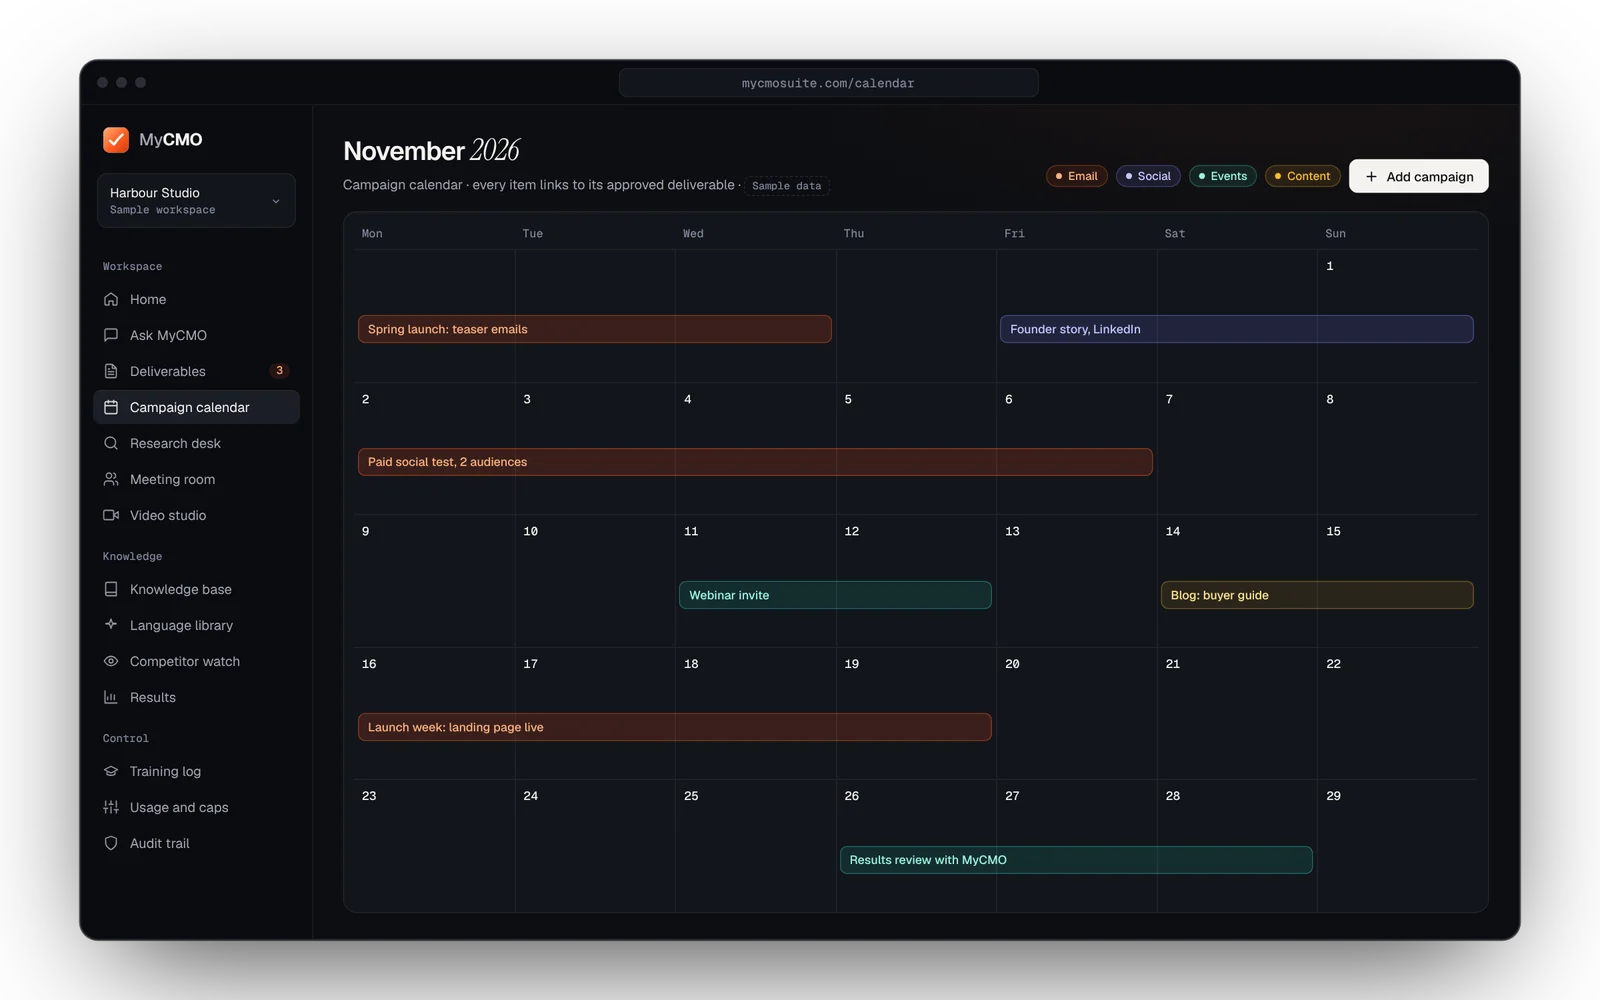Open the Webinar invite event
Screen dimensions: 1600x1000
[835, 595]
